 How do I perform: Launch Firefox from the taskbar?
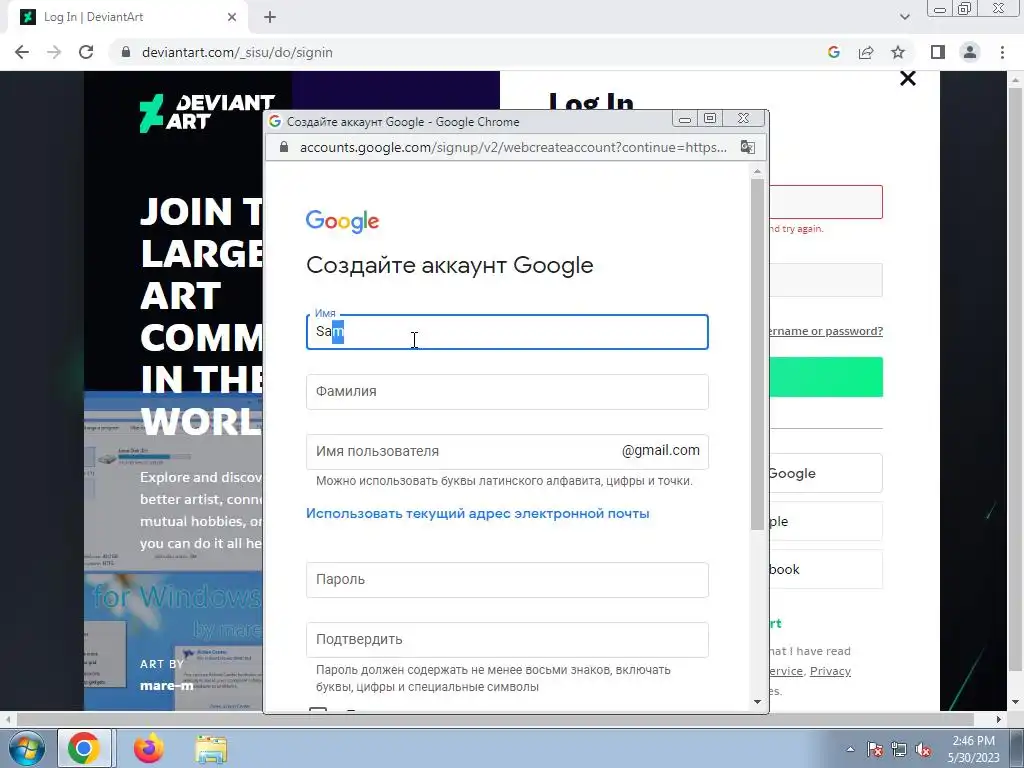148,748
